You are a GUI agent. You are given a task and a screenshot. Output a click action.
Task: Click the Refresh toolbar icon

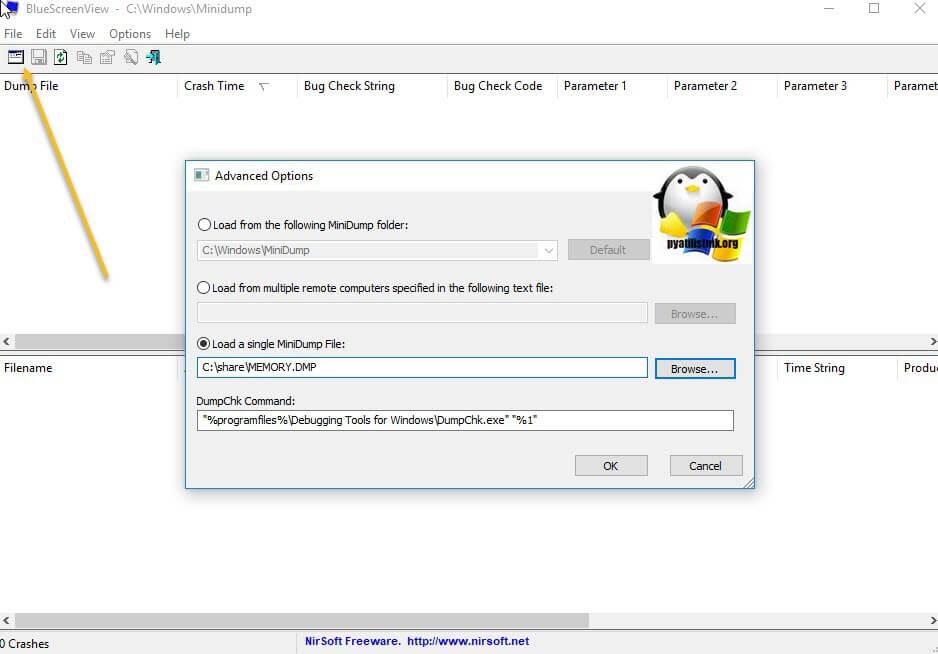pyautogui.click(x=61, y=57)
